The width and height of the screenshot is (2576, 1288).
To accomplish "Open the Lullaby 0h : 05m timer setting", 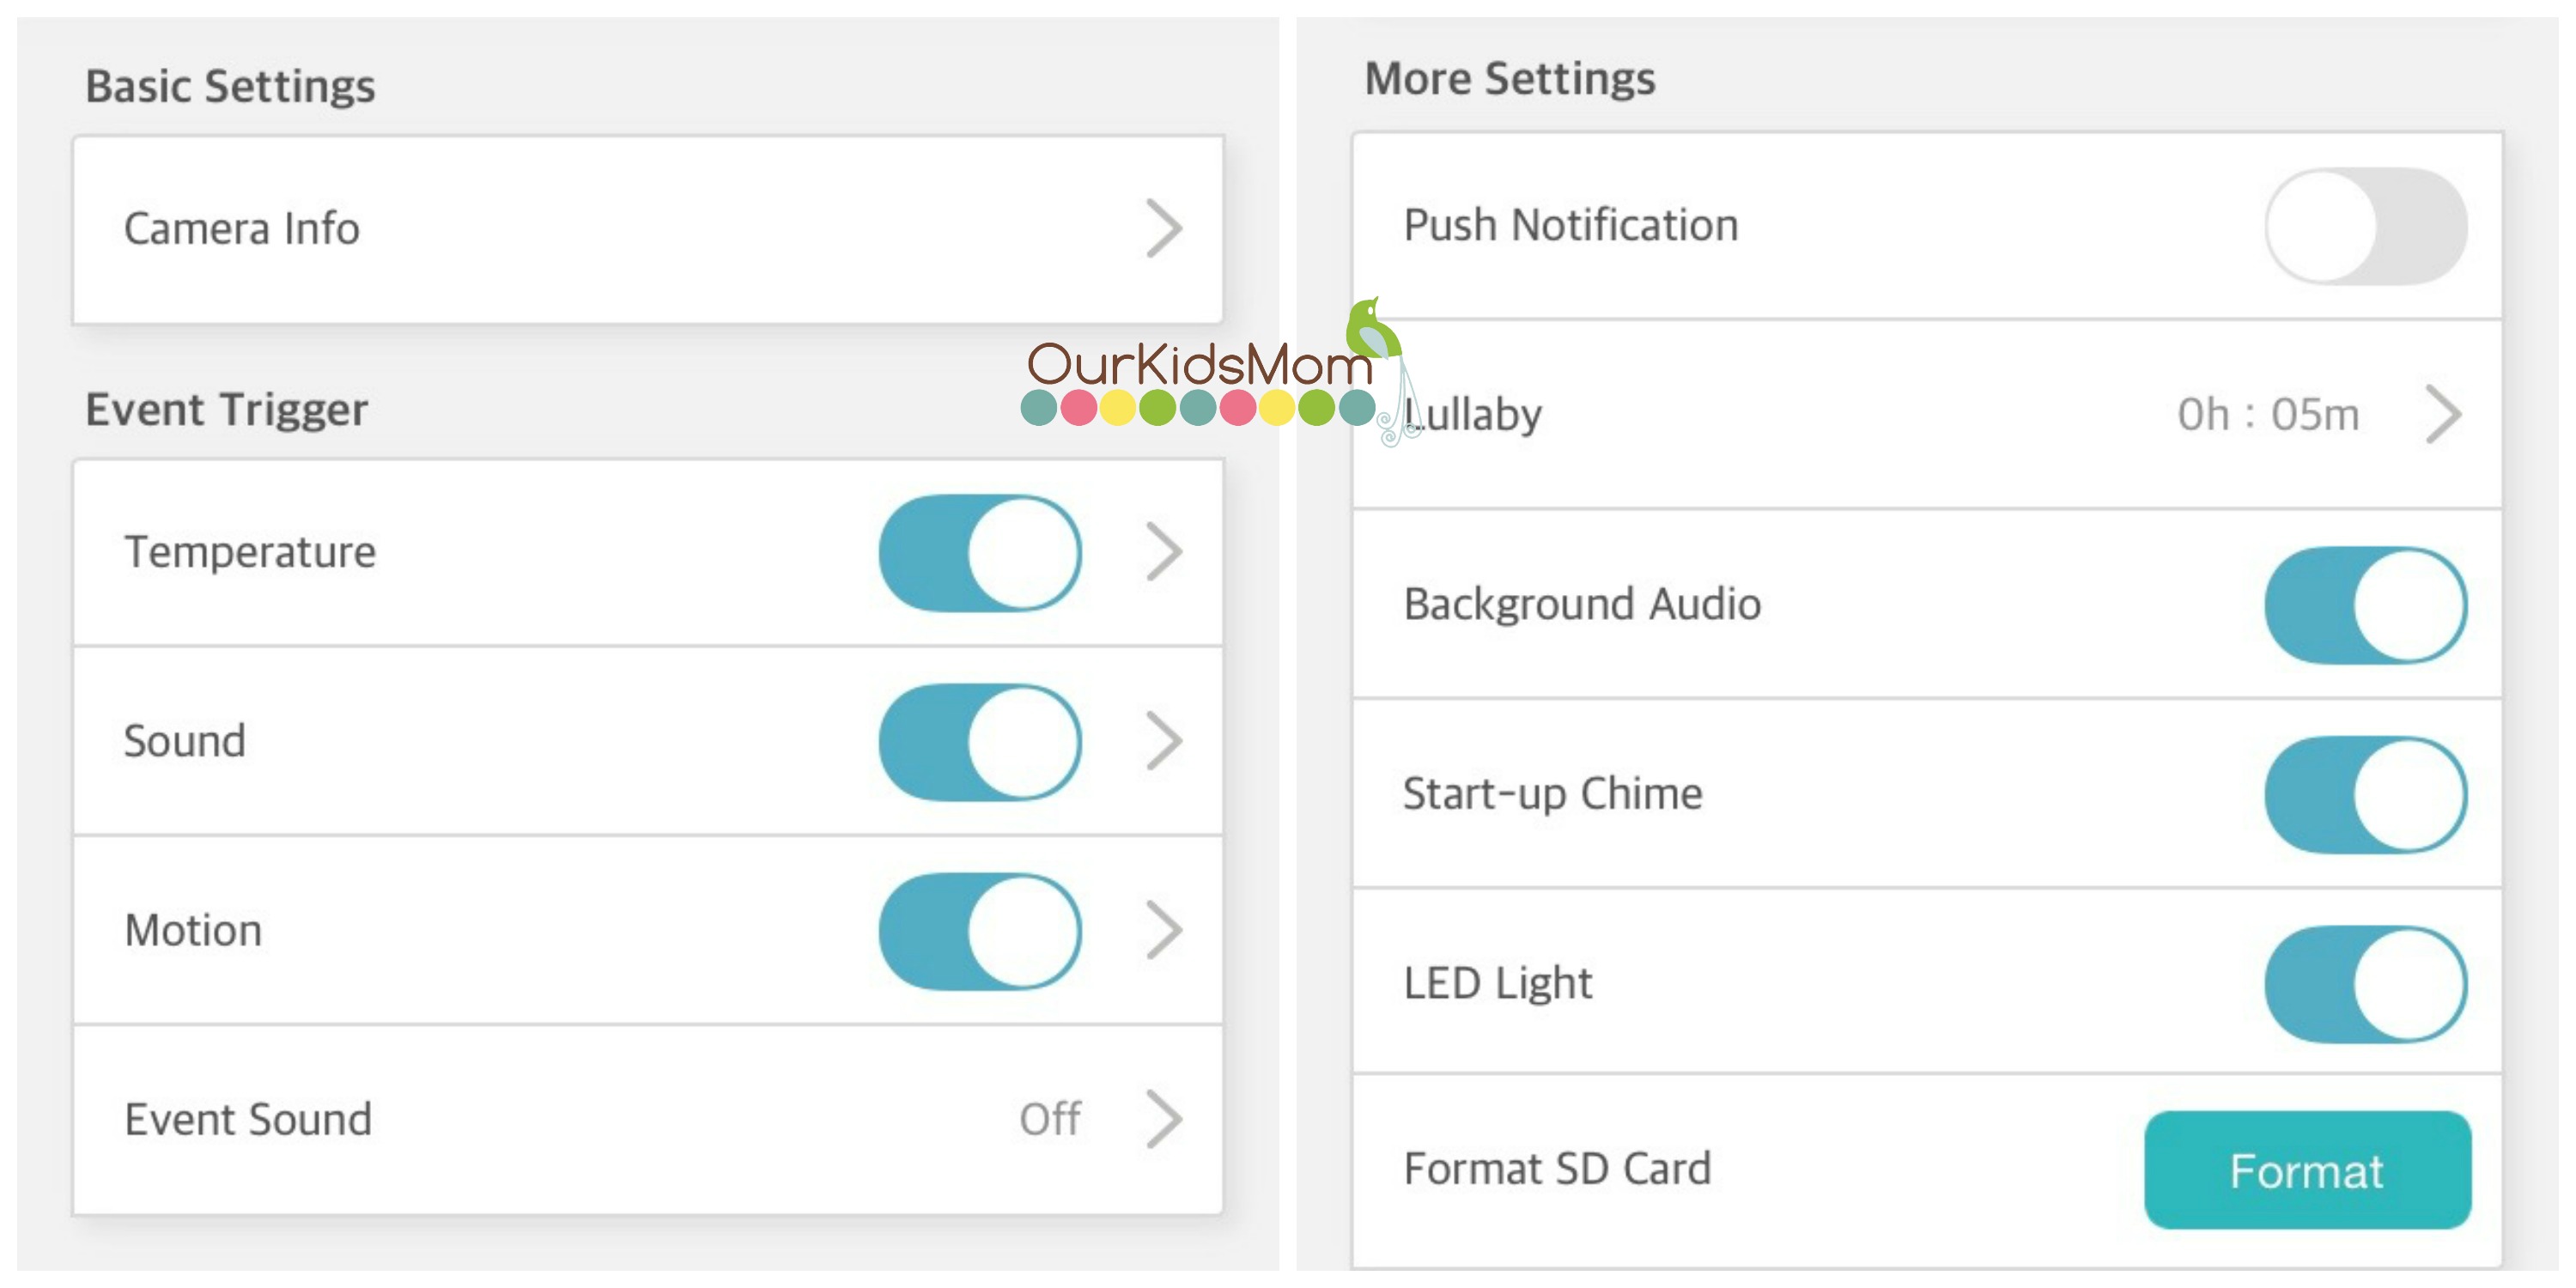I will pos(2268,414).
